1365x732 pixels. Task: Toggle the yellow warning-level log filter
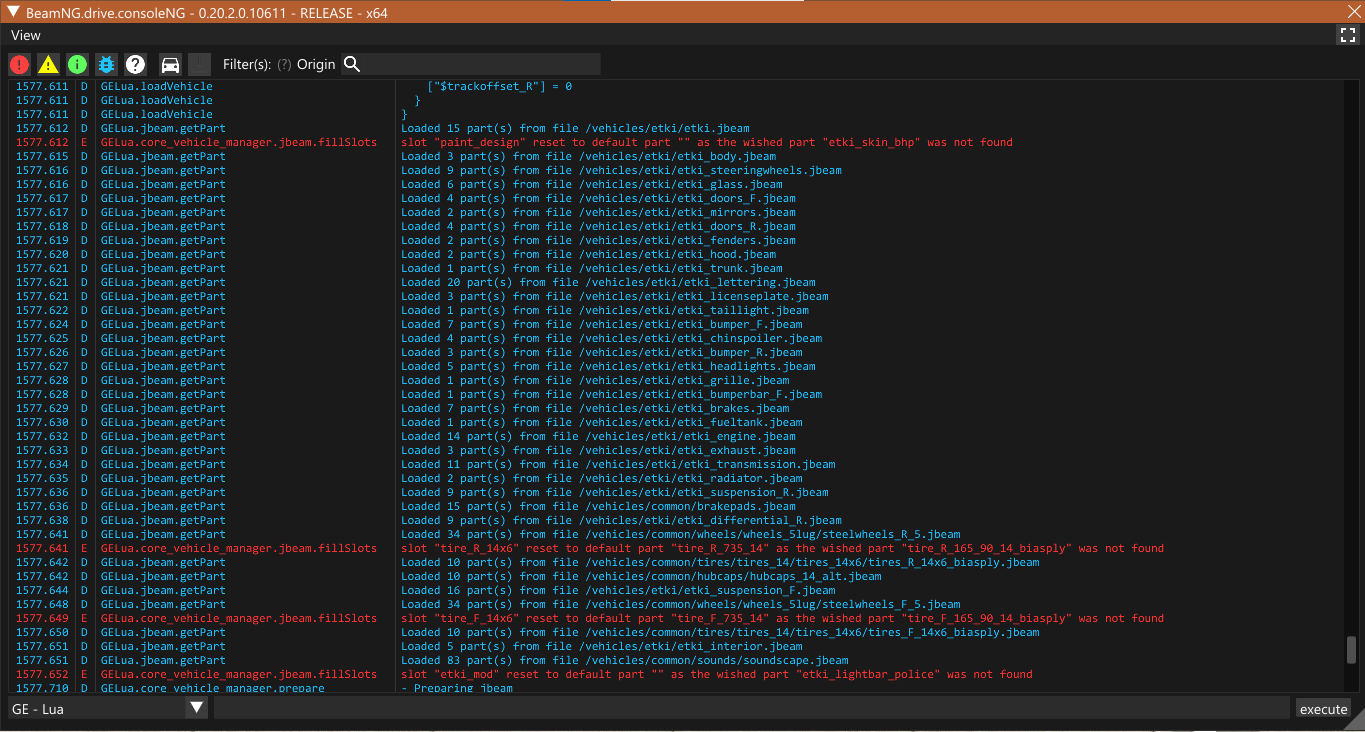pos(48,64)
